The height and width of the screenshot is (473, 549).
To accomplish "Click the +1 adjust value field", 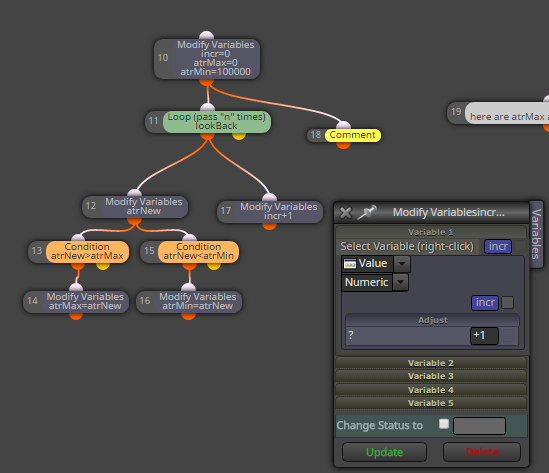I will (484, 336).
